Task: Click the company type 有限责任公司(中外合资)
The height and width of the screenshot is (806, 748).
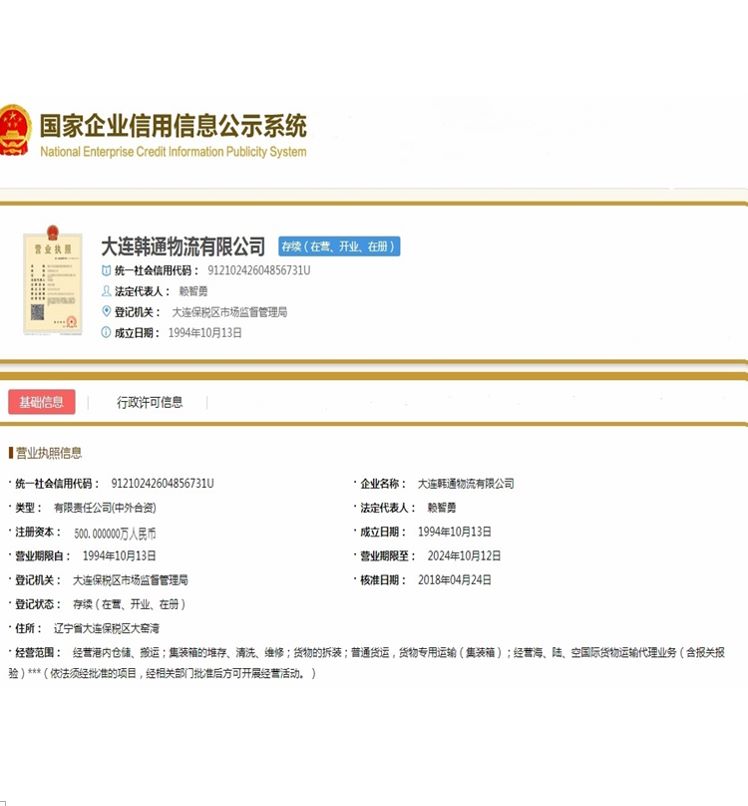Action: pyautogui.click(x=105, y=508)
